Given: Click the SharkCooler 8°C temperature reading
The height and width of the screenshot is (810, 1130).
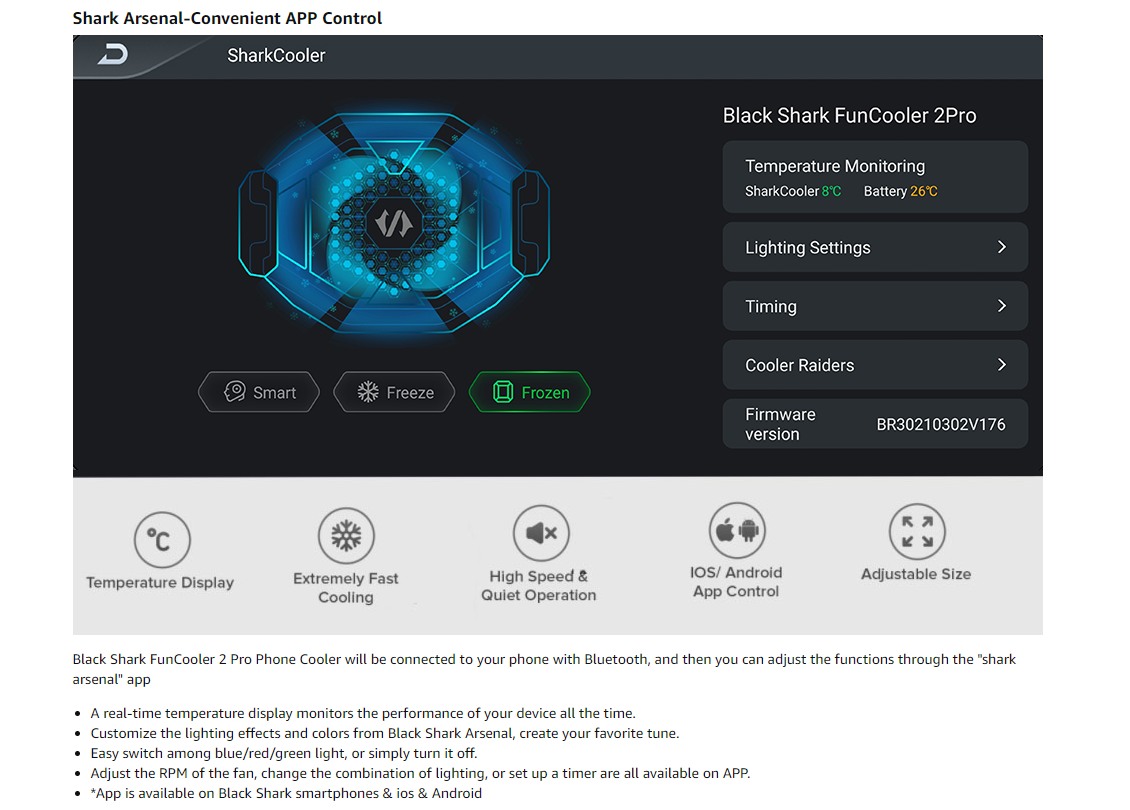Looking at the screenshot, I should pyautogui.click(x=793, y=192).
